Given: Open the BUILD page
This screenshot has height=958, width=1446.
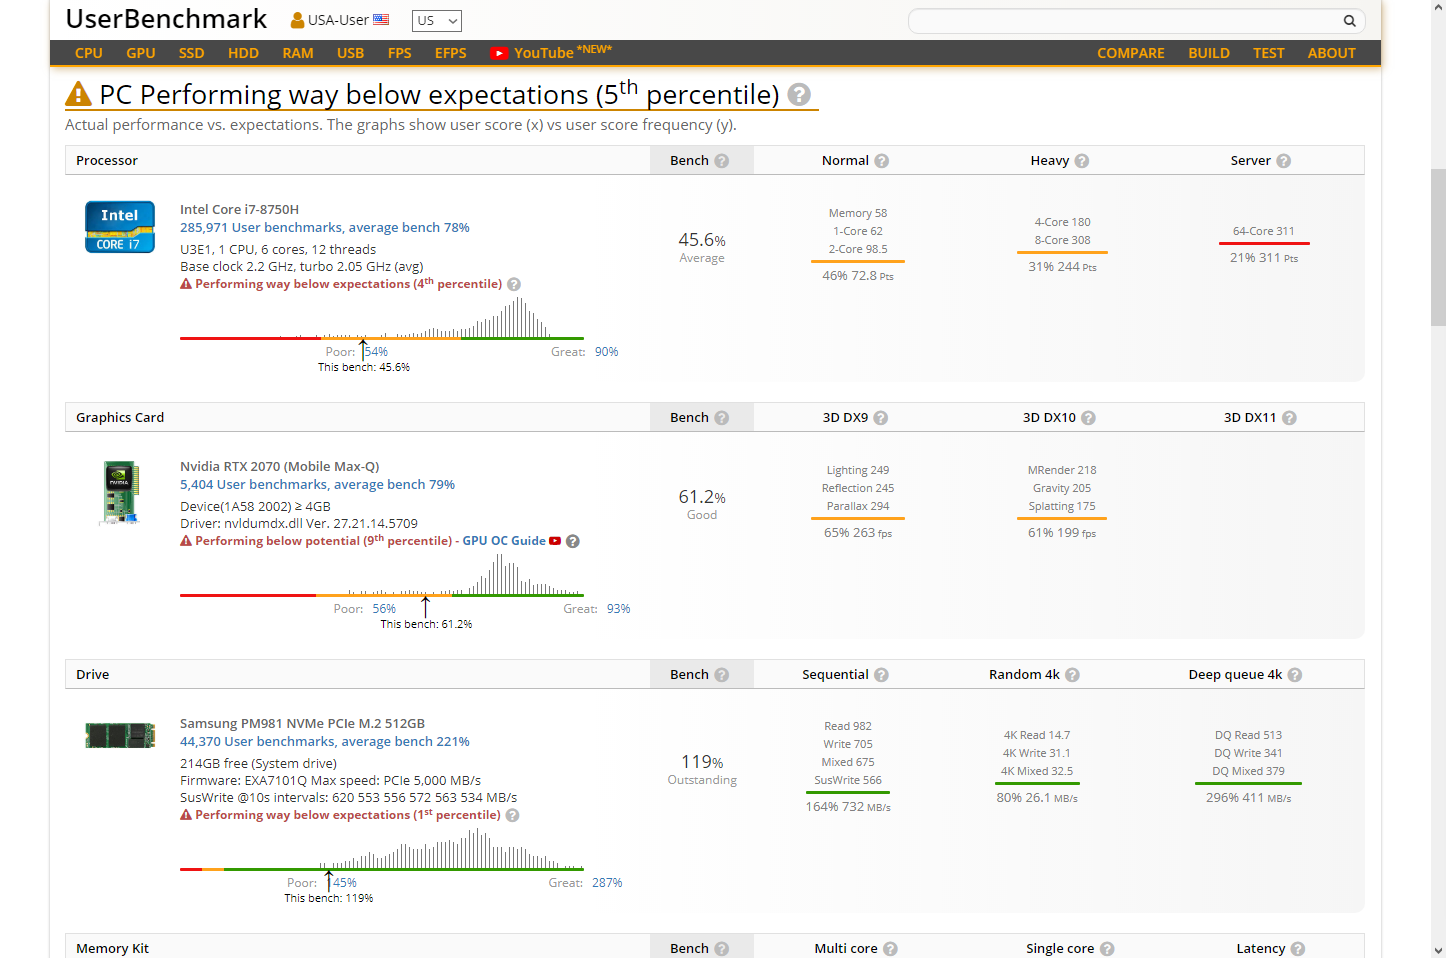Looking at the screenshot, I should [1209, 53].
